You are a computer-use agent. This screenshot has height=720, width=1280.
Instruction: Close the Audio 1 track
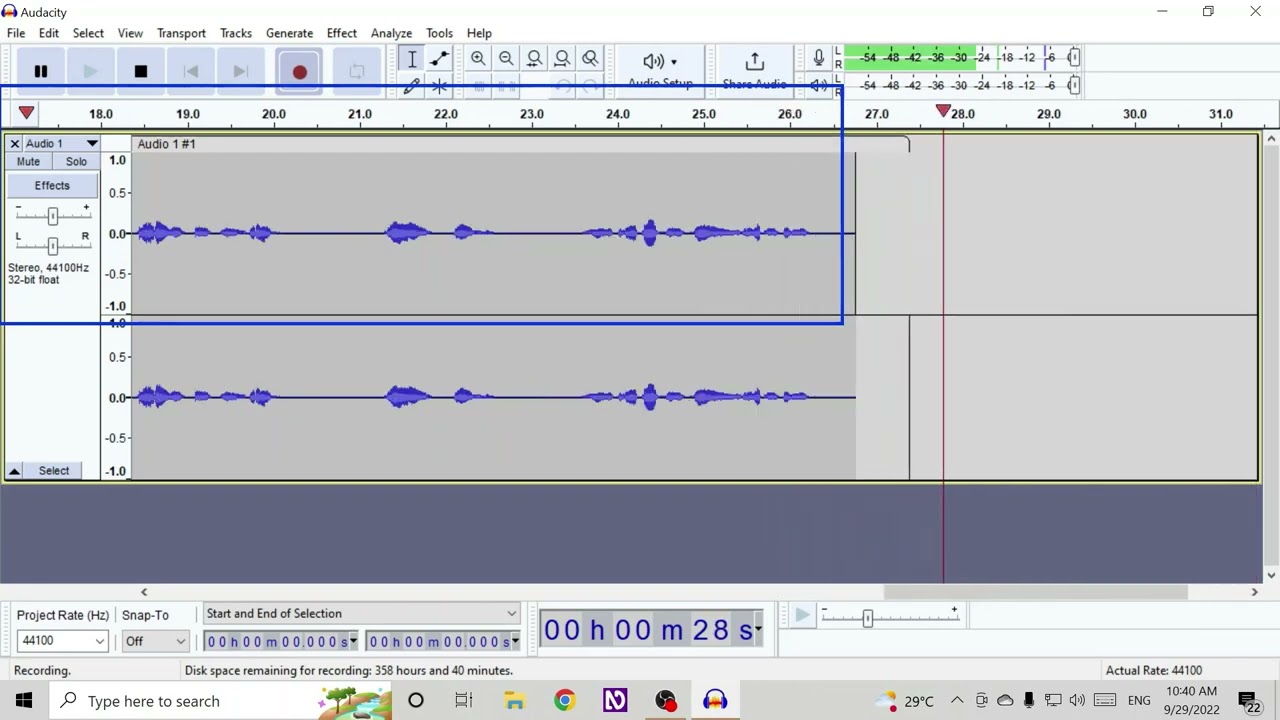(x=15, y=144)
